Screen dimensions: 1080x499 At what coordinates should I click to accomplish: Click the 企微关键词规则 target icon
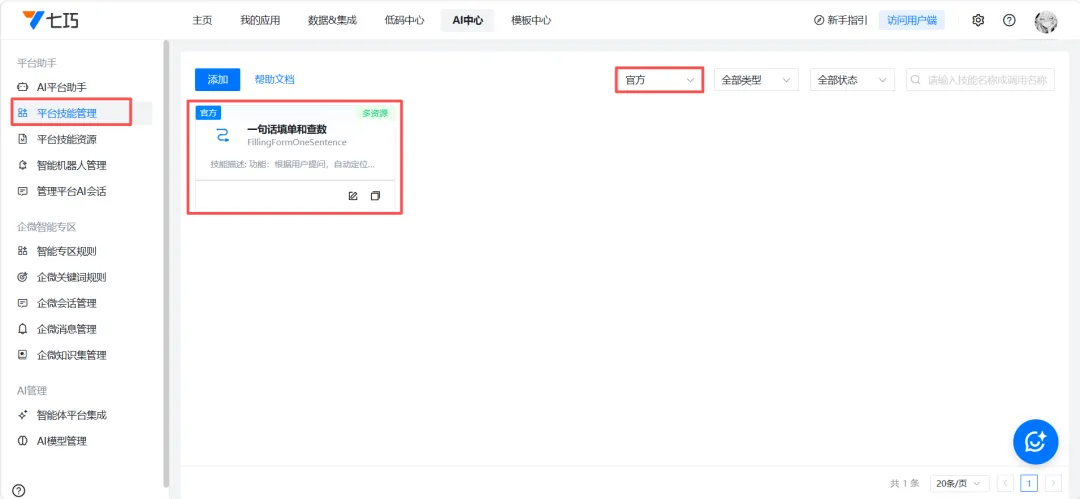pos(23,278)
